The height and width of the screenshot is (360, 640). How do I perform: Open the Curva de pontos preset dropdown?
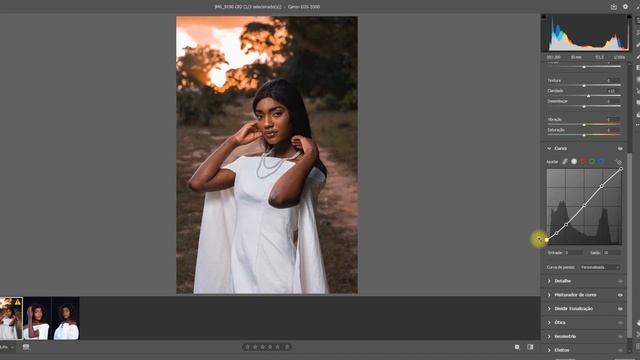pos(600,267)
